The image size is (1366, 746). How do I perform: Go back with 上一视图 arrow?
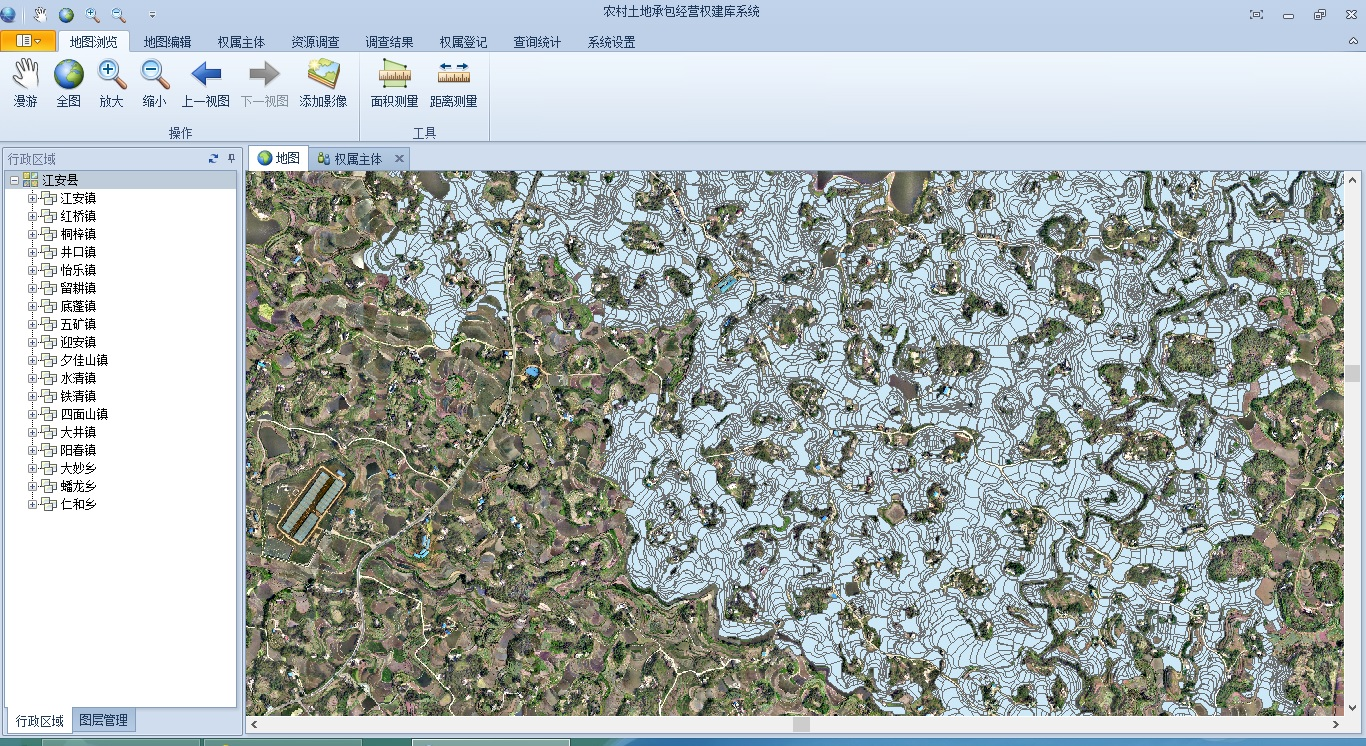(x=205, y=83)
